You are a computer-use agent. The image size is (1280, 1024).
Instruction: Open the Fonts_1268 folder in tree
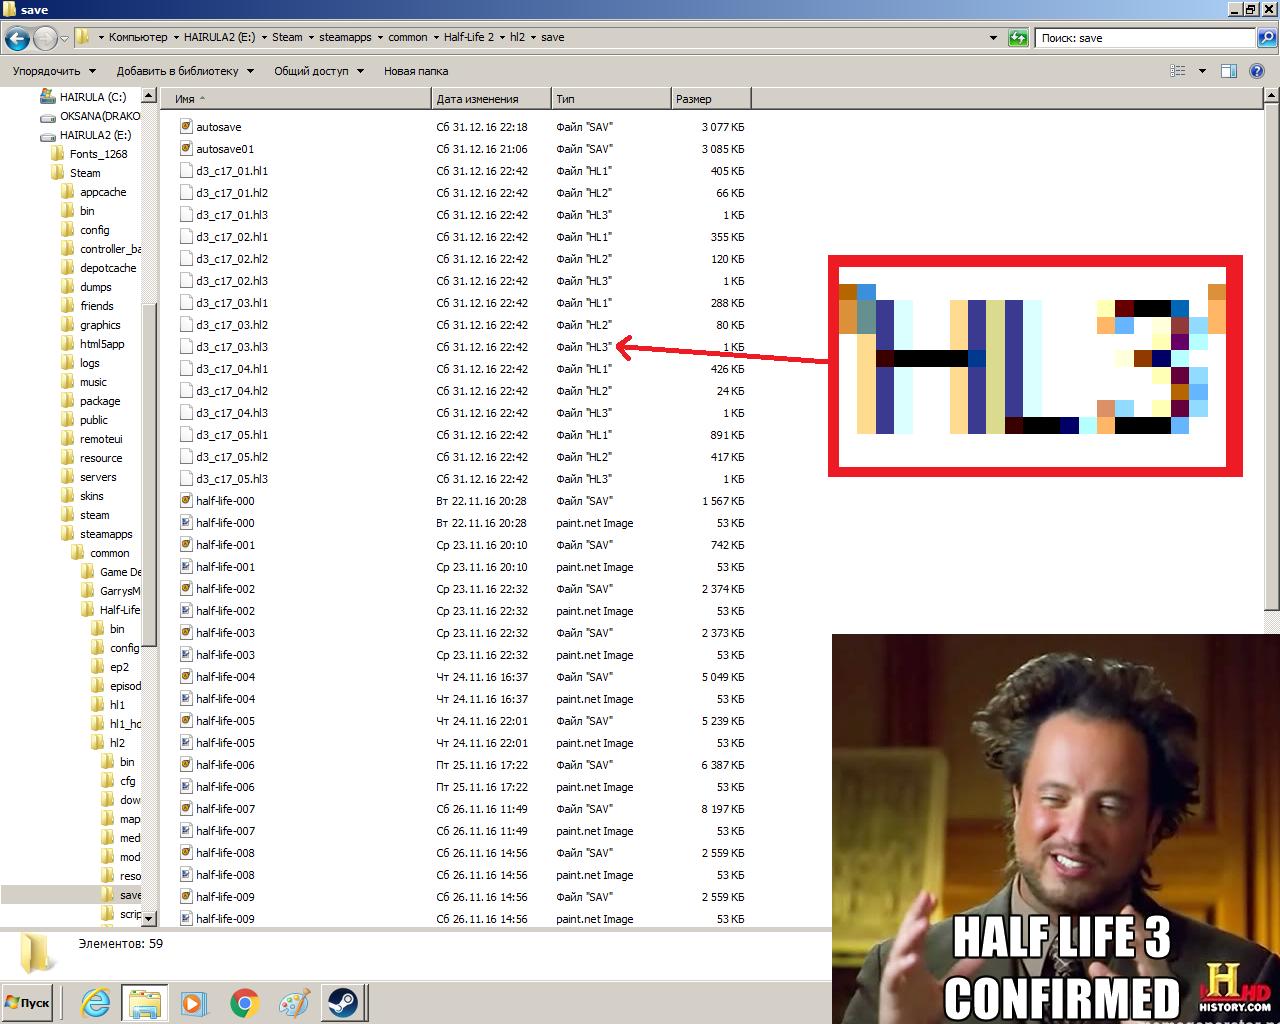[x=98, y=154]
